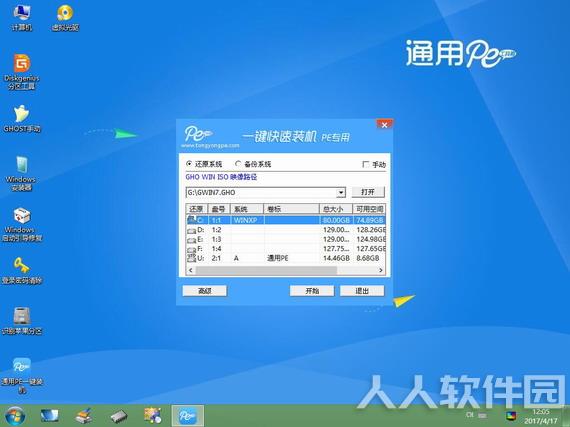Open the Apple partition recognition desktop icon
Viewport: 570px width, 427px height.
22,321
